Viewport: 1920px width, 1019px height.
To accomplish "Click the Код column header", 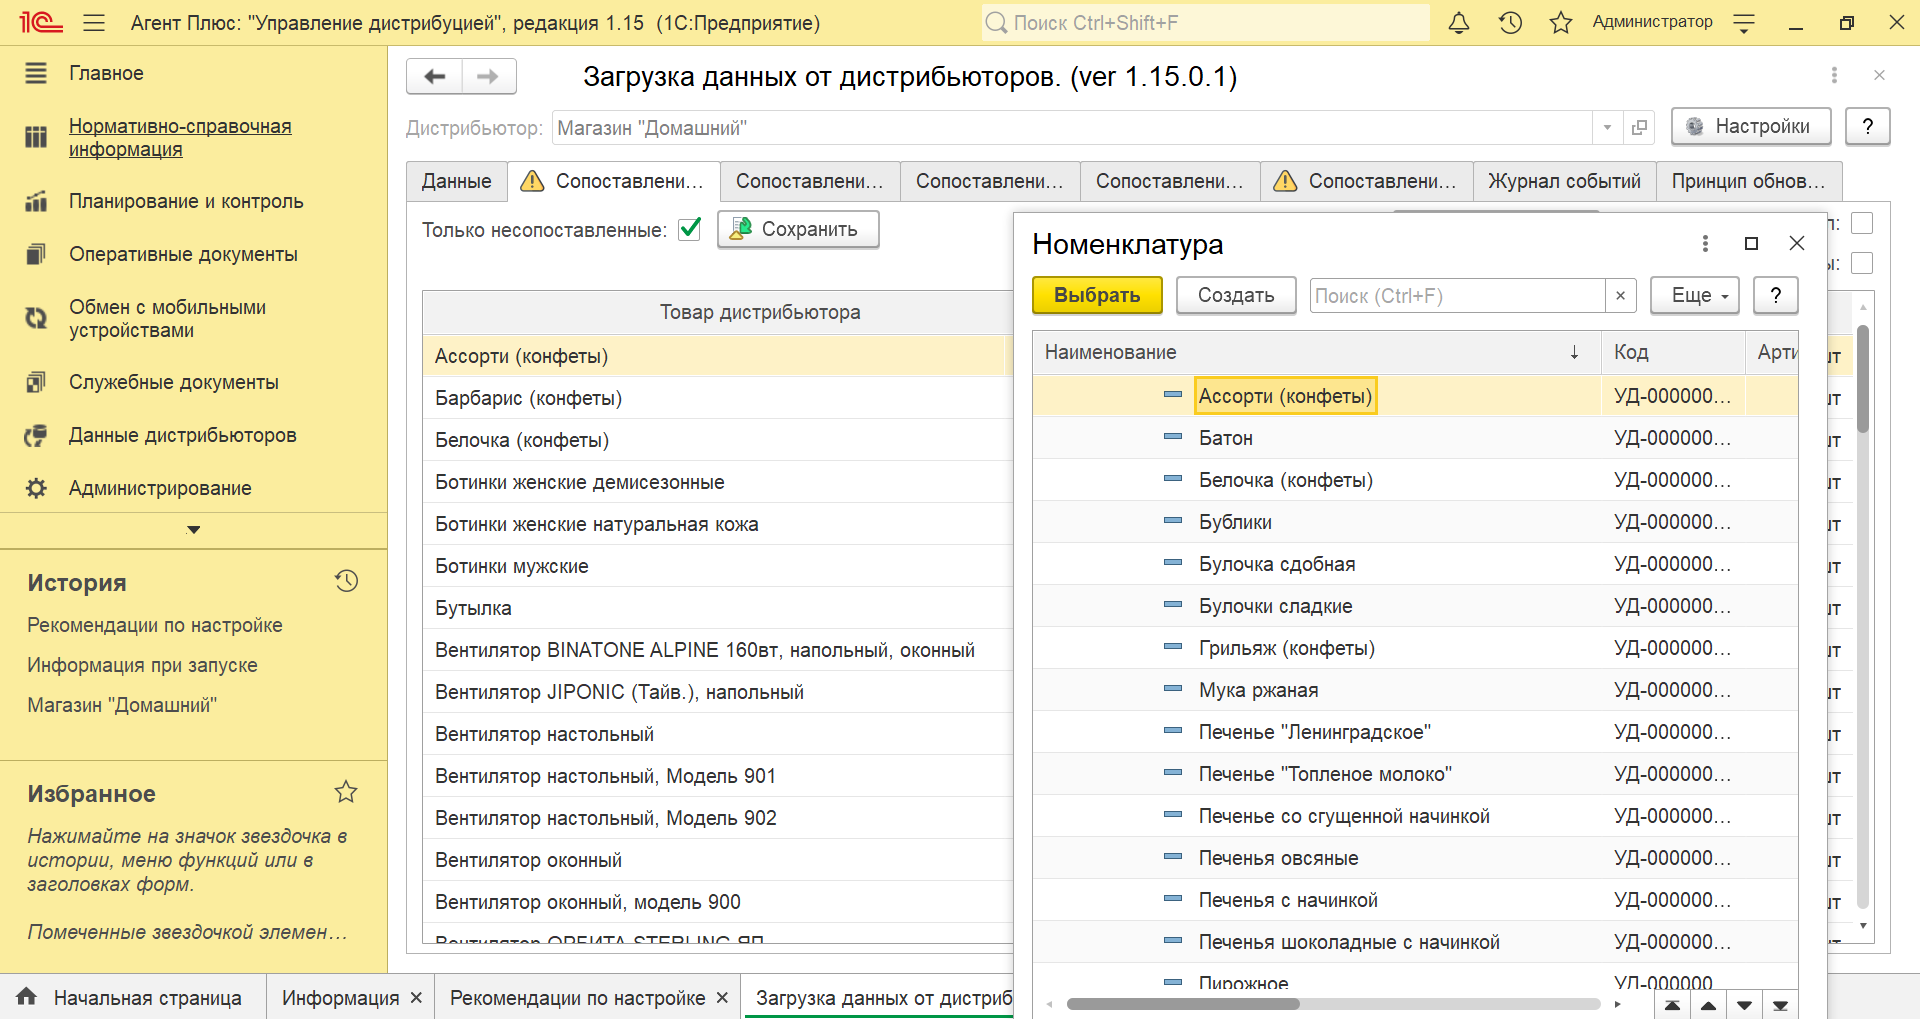I will (1673, 352).
